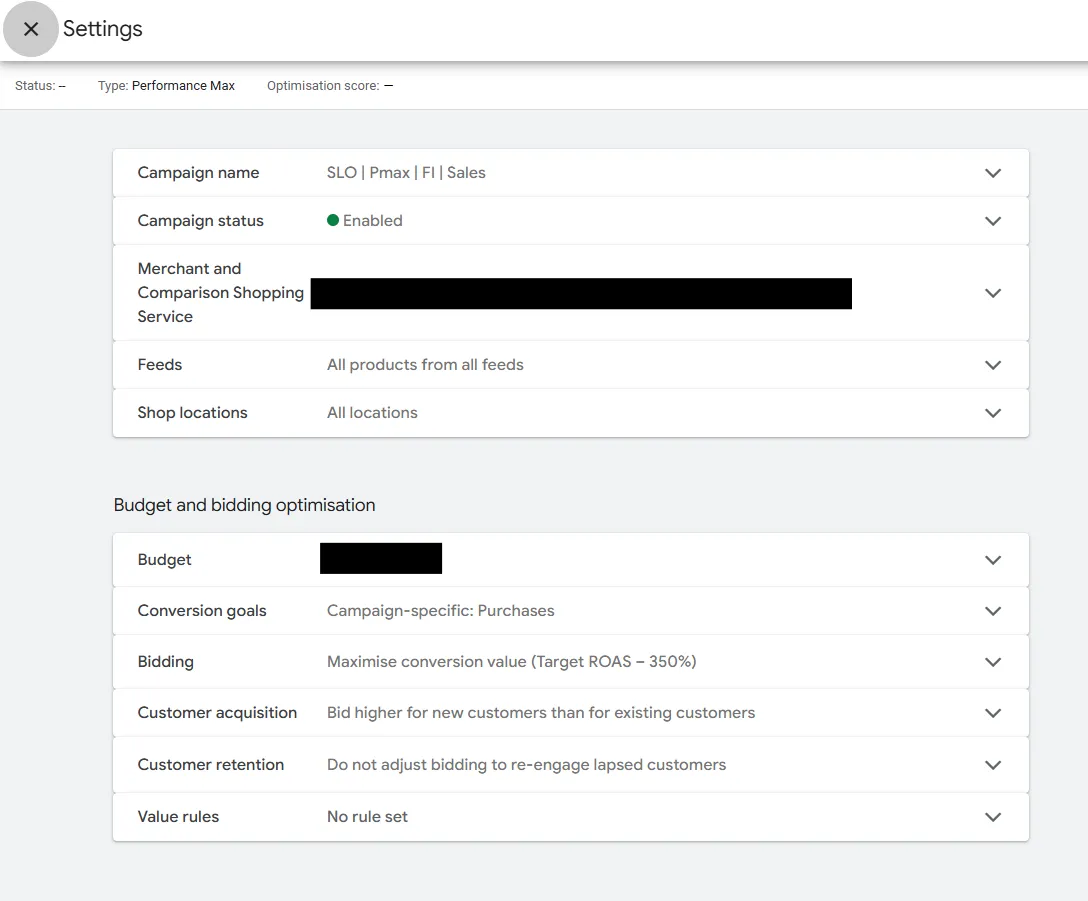The image size is (1088, 901).
Task: Click 'Campaign-specific: Purchases' conversion goal
Action: pos(440,611)
